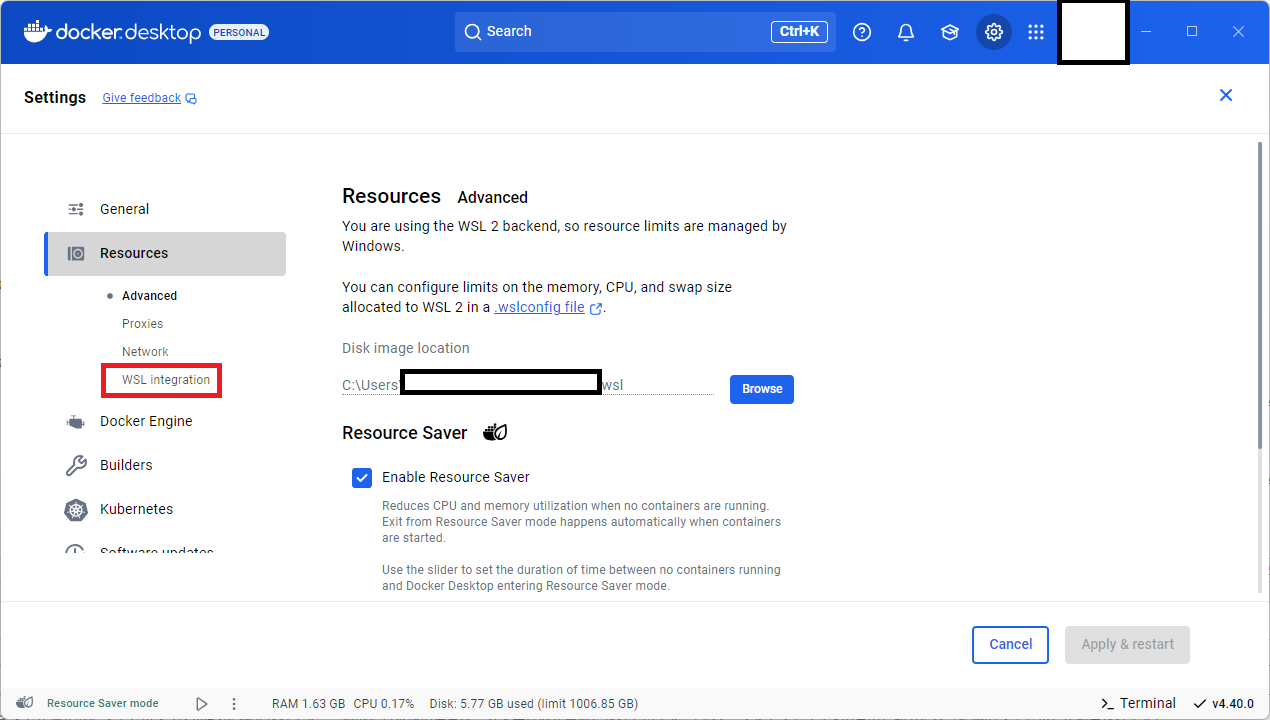Open the Kubernetes settings section
1270x720 pixels.
pyautogui.click(x=136, y=509)
